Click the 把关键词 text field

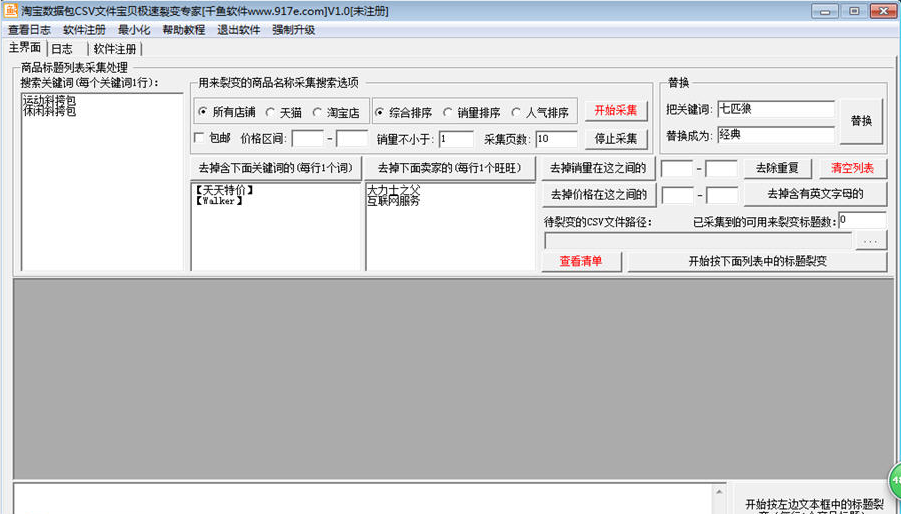775,109
